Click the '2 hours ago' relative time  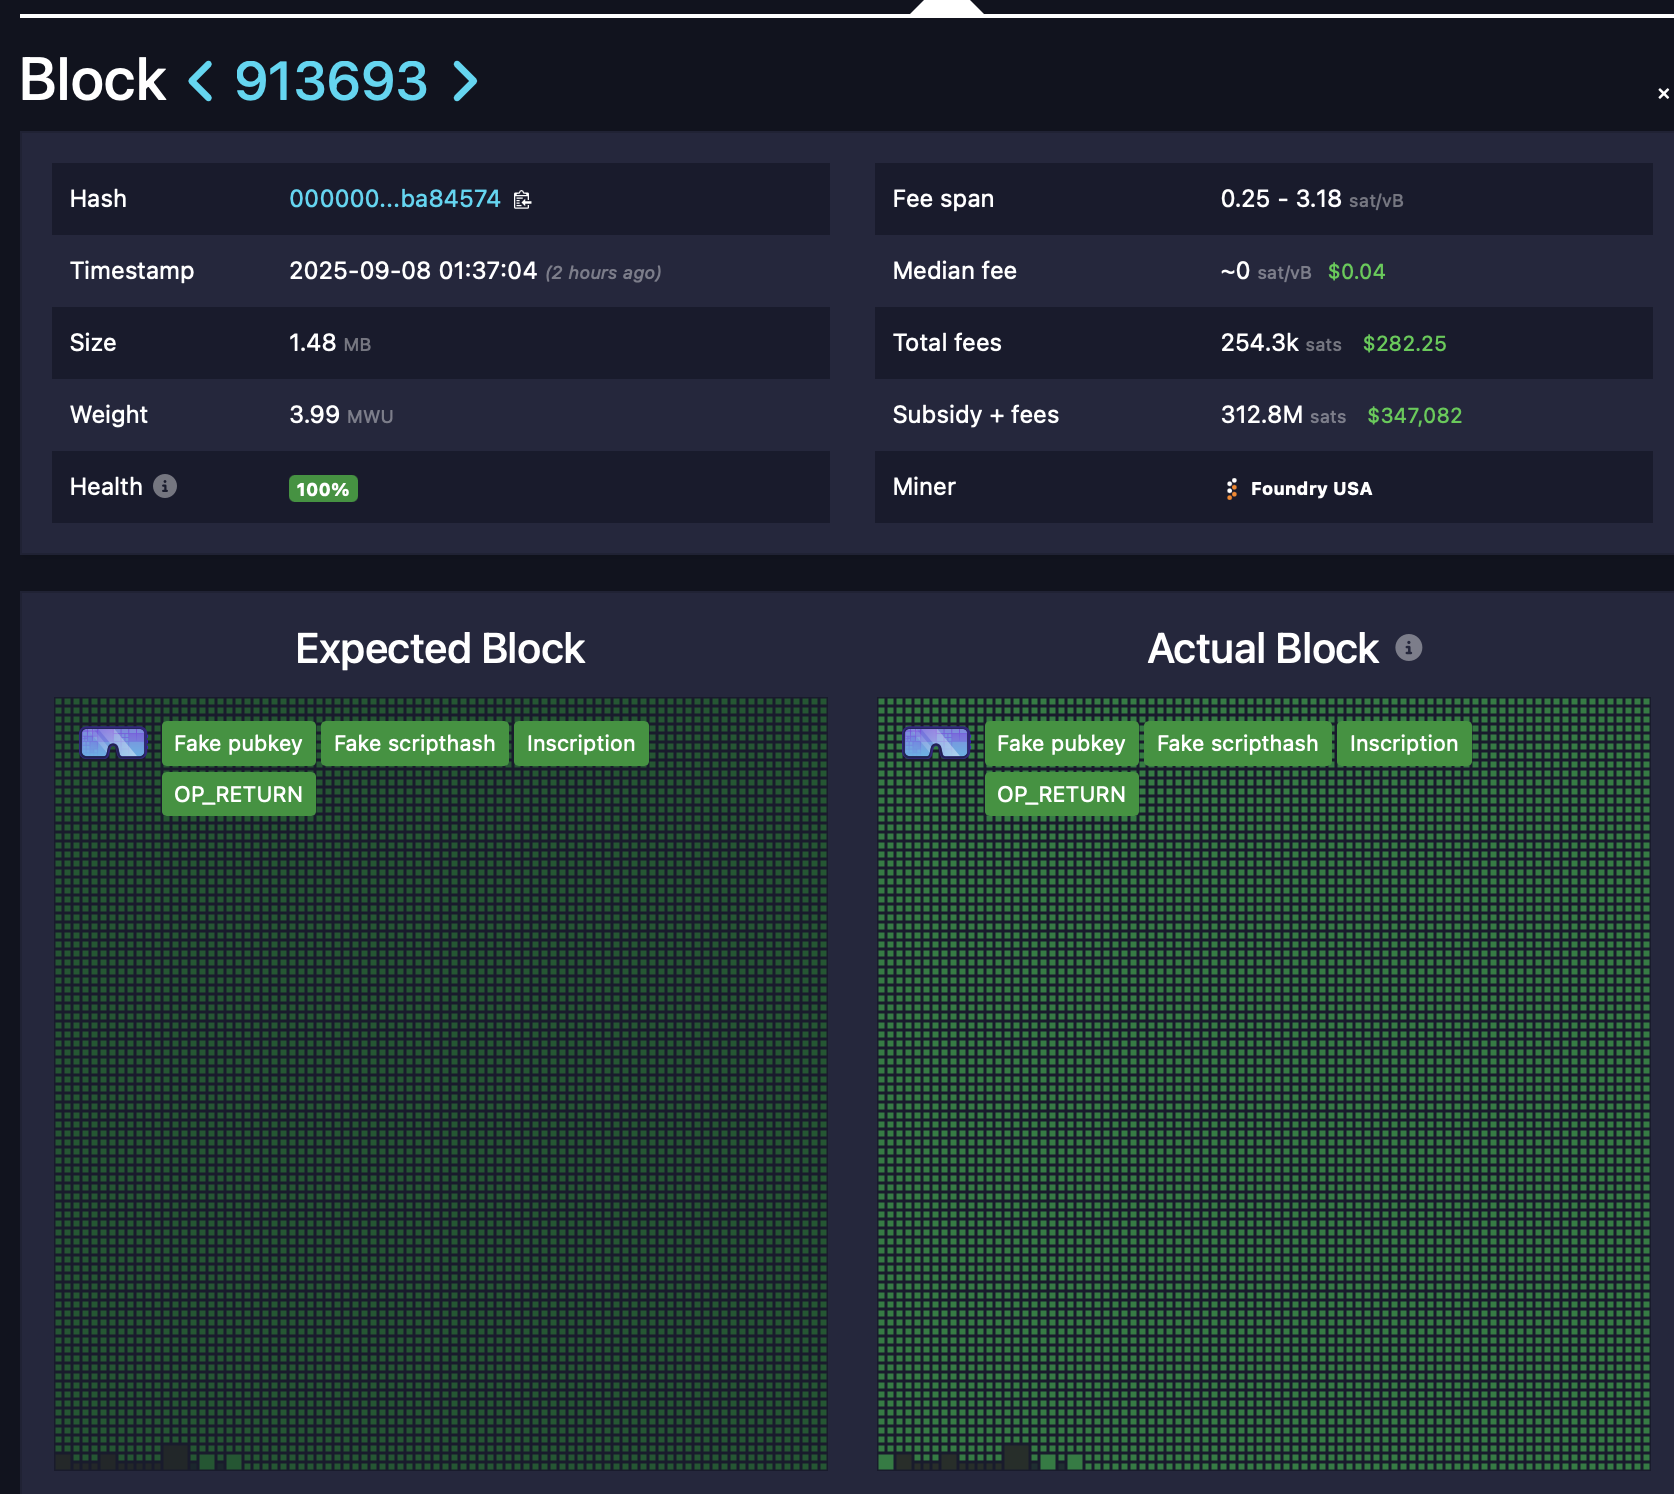[604, 272]
